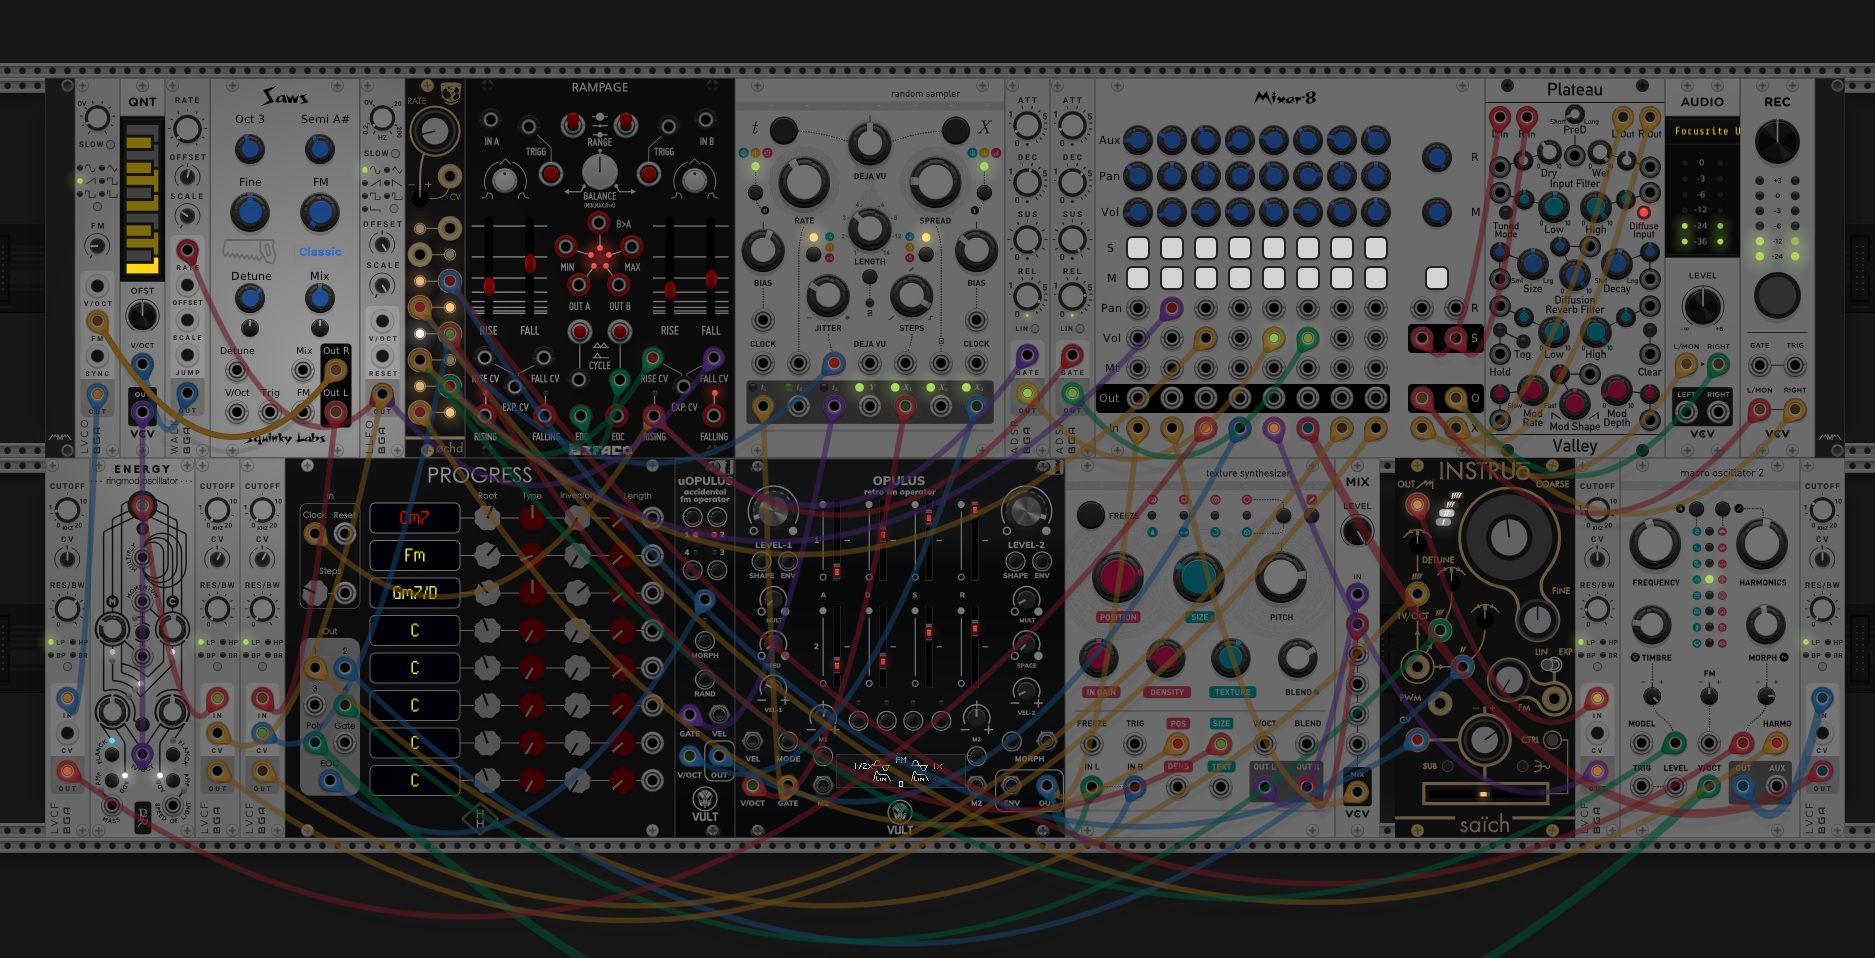This screenshot has height=958, width=1875.
Task: Toggle the Mixer-8 master mute button
Action: point(1436,277)
